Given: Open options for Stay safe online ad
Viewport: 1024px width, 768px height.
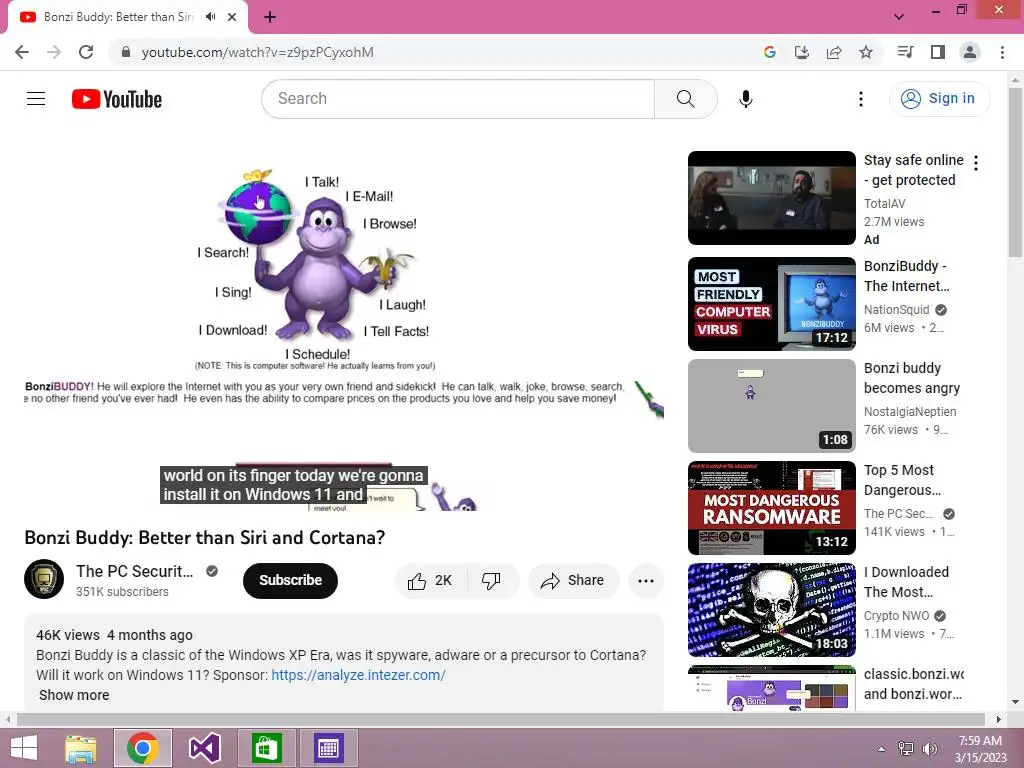Looking at the screenshot, I should pos(976,163).
